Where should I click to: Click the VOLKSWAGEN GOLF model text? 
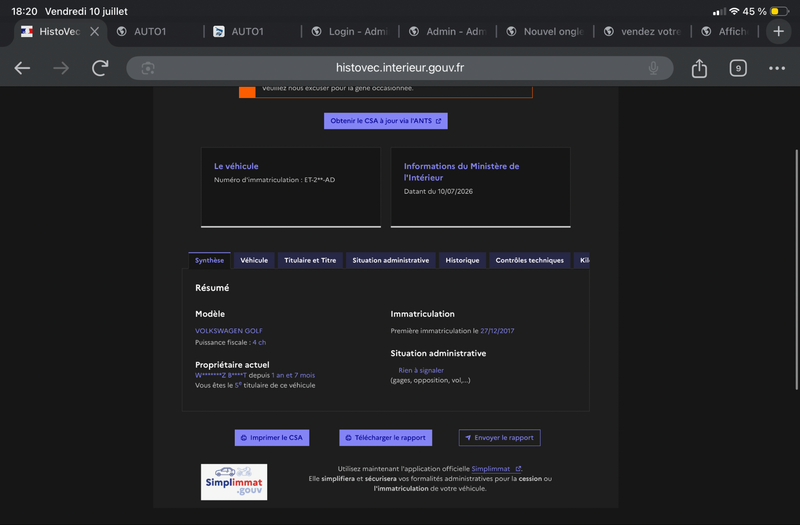pyautogui.click(x=229, y=331)
